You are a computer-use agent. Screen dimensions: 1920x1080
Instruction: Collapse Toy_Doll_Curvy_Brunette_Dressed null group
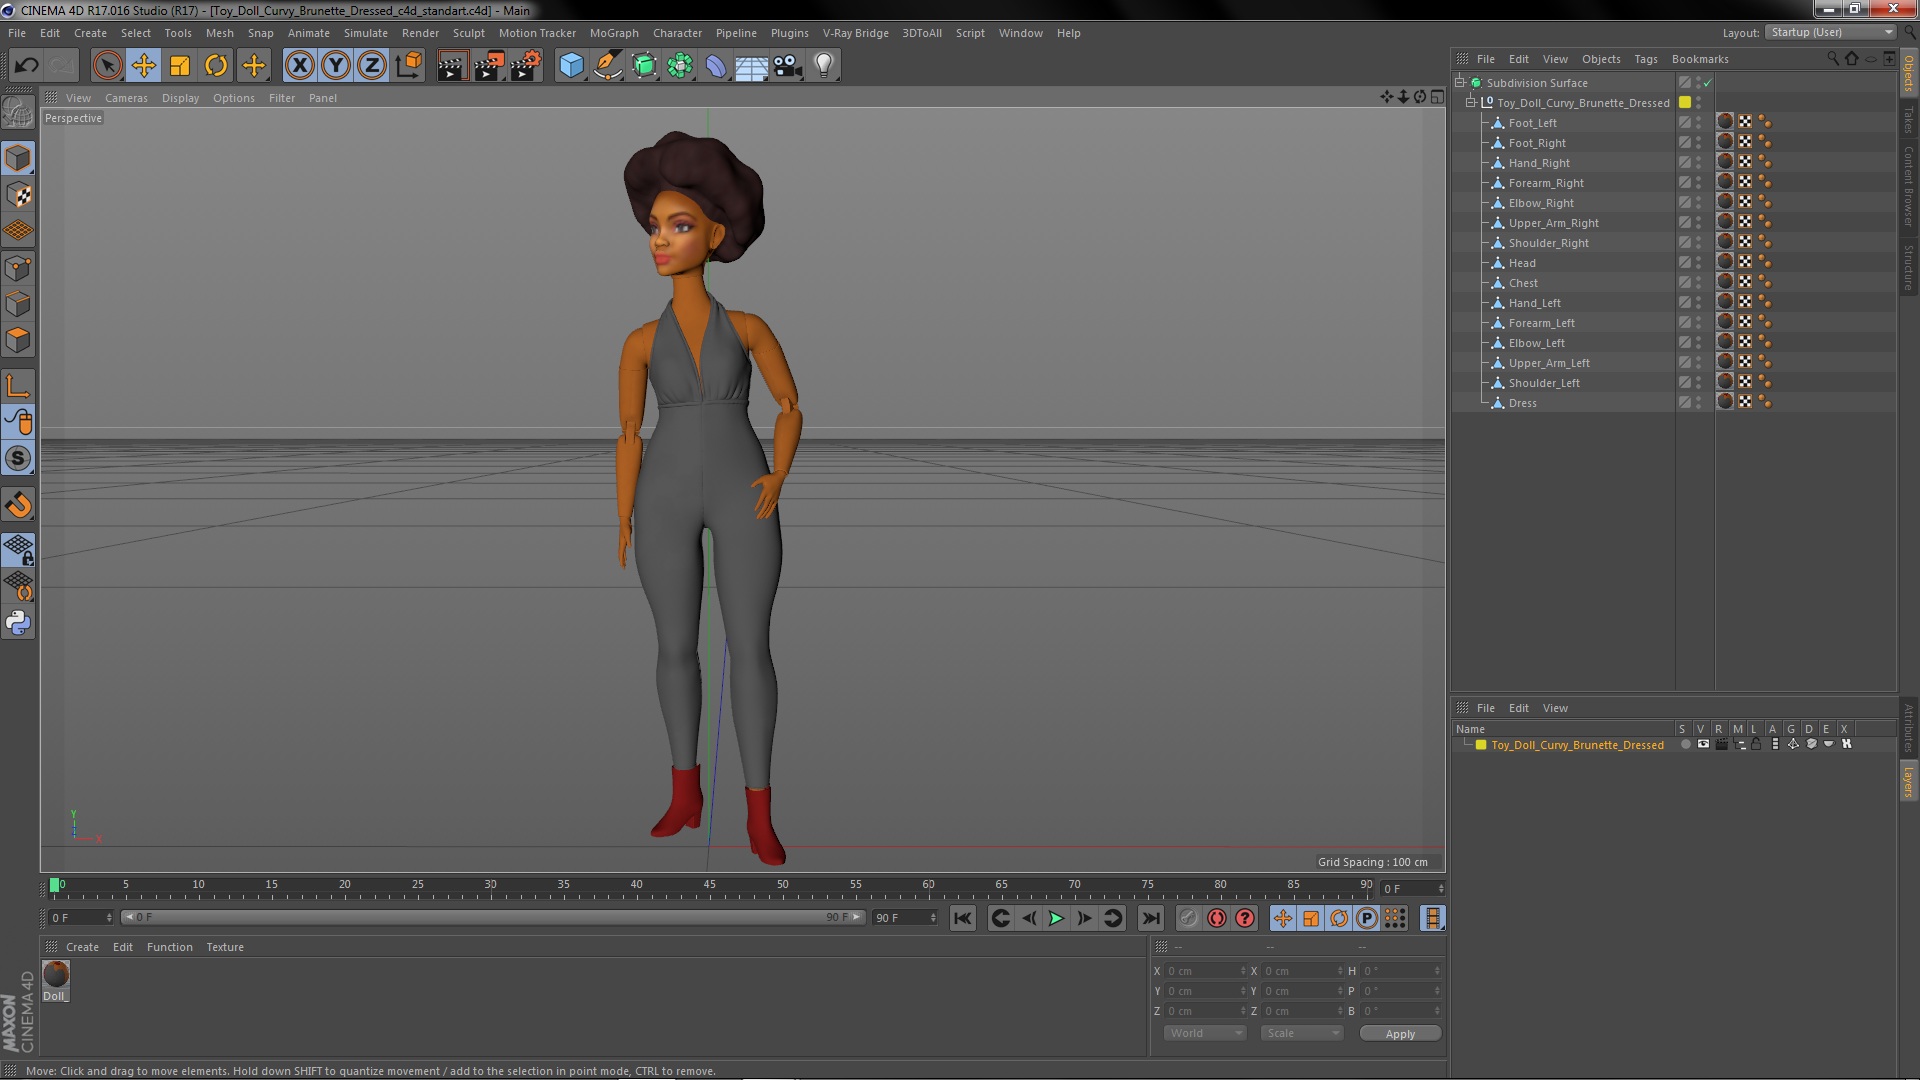point(1471,102)
